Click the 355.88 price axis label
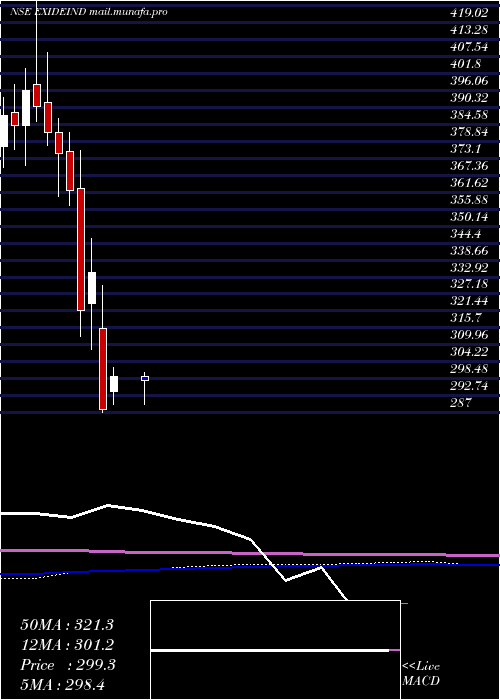 point(469,200)
